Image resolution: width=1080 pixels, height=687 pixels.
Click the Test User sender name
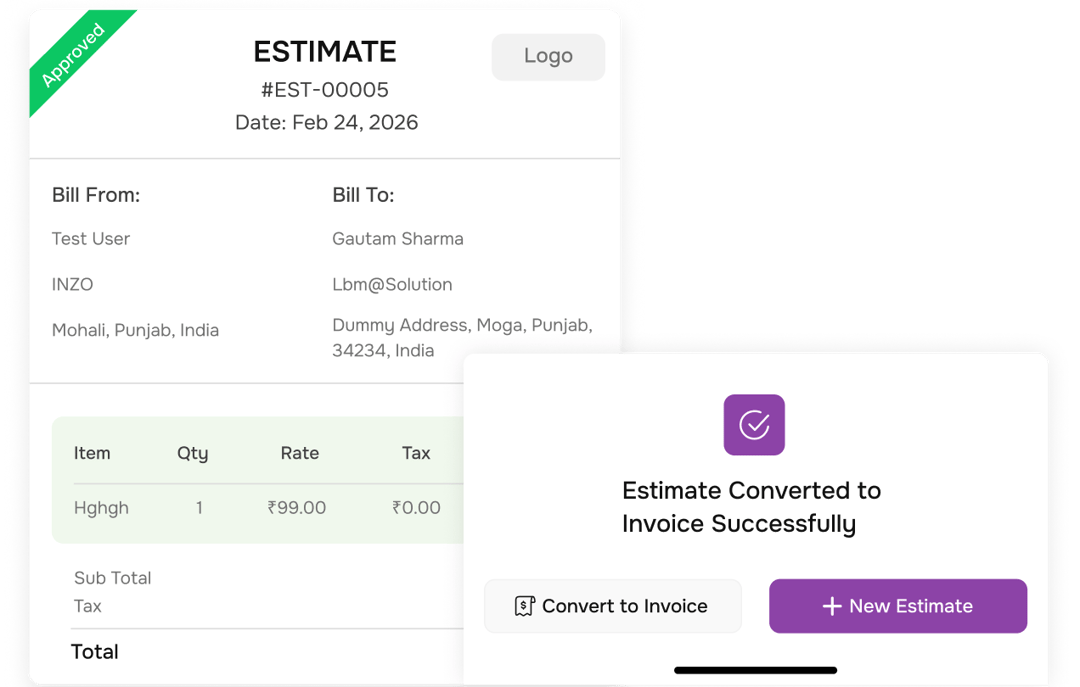(x=91, y=238)
